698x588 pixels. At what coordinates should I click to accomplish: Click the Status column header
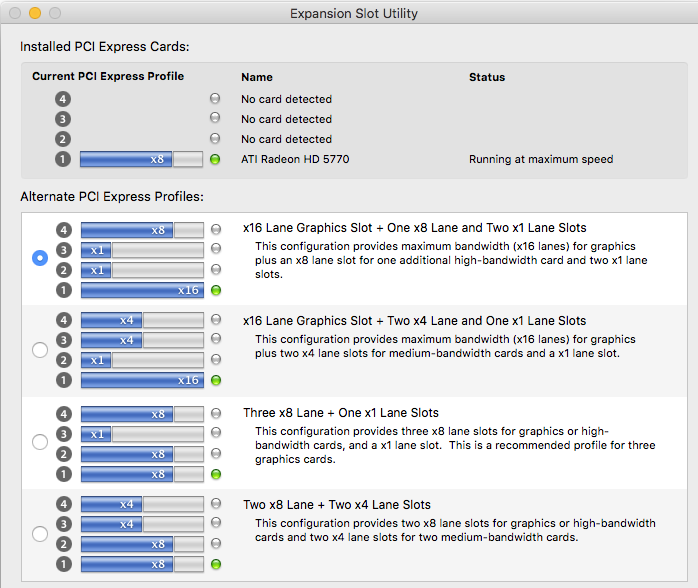point(487,77)
